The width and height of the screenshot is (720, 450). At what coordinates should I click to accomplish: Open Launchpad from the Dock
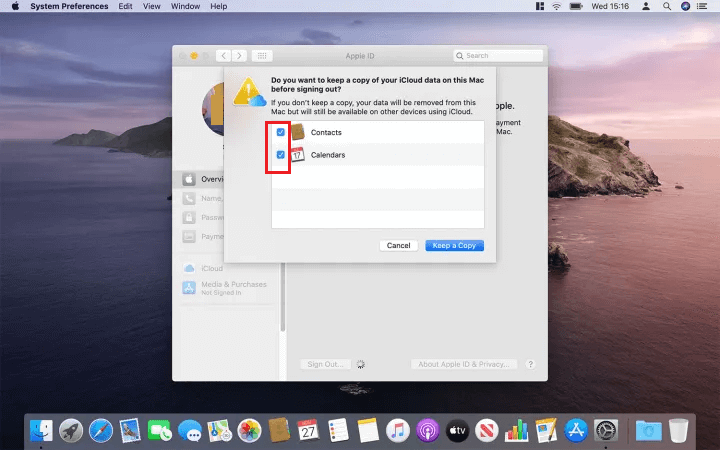71,431
